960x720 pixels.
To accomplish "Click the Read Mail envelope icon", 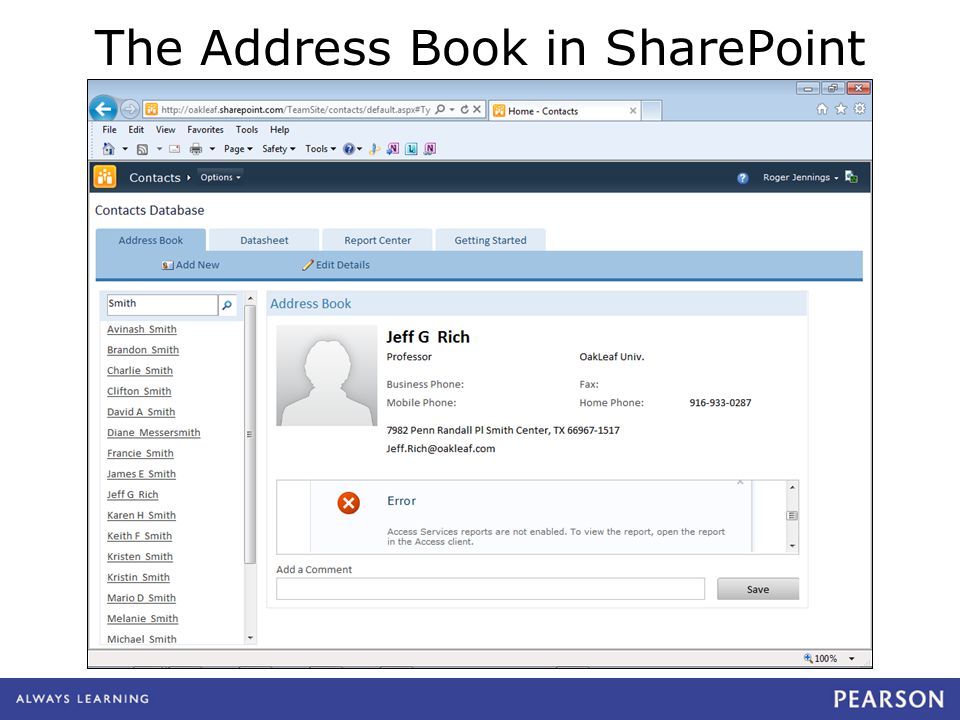I will [174, 149].
